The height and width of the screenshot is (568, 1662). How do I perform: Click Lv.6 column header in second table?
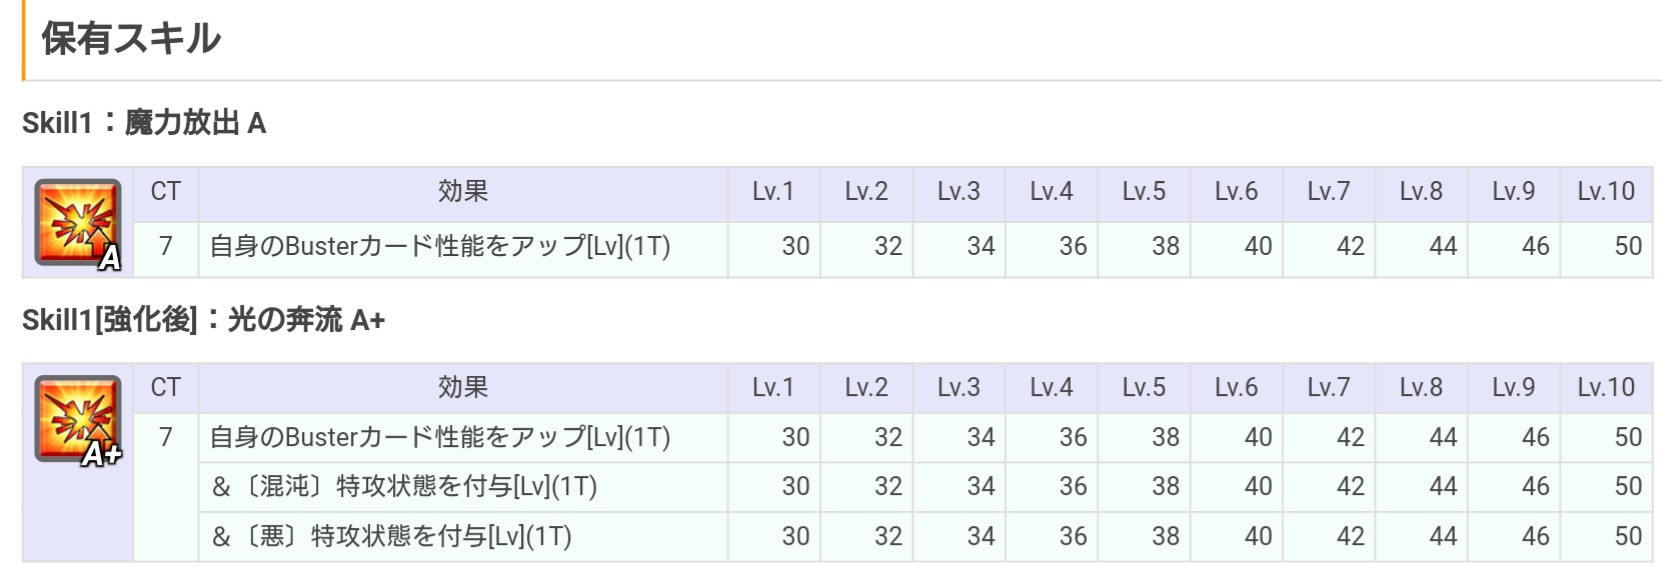point(1236,388)
